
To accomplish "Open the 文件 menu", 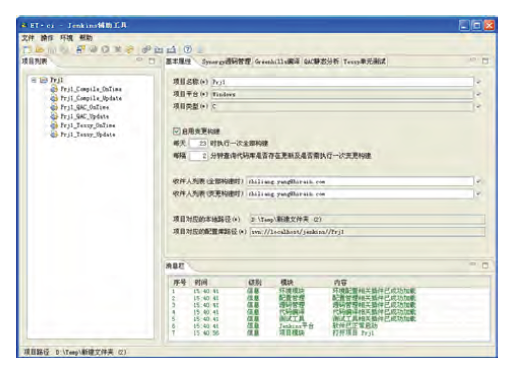I will [x=28, y=38].
